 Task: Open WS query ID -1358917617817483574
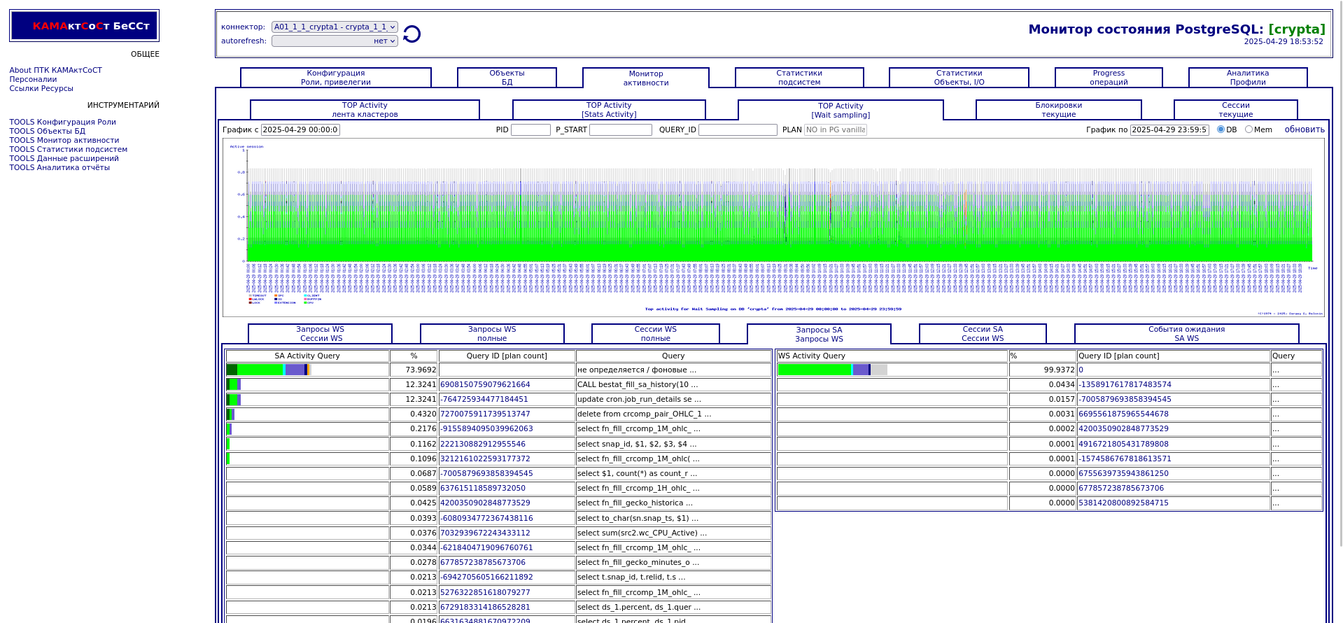tap(1125, 385)
